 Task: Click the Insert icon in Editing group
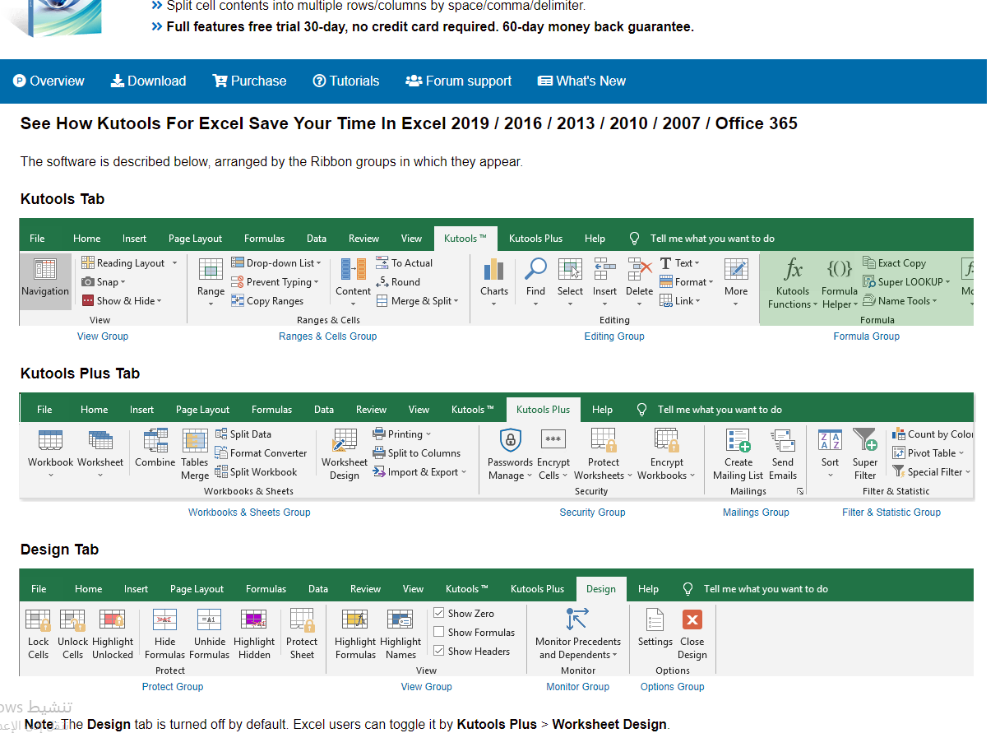point(604,269)
